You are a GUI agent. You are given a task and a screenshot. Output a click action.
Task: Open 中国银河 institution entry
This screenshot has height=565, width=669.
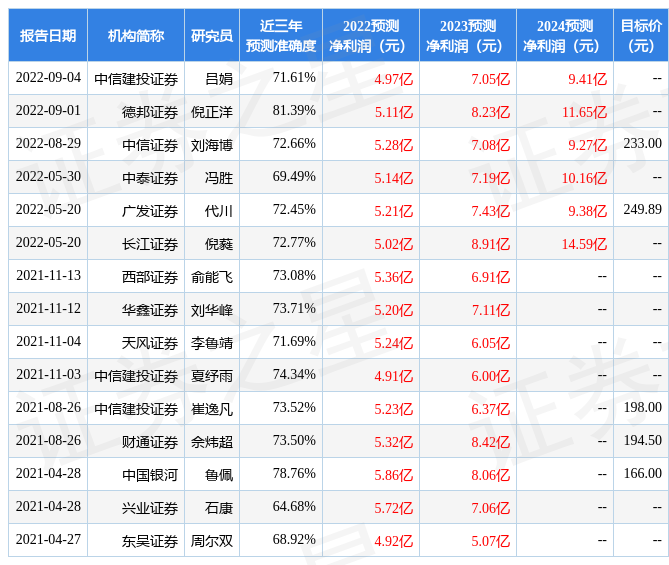click(x=150, y=475)
